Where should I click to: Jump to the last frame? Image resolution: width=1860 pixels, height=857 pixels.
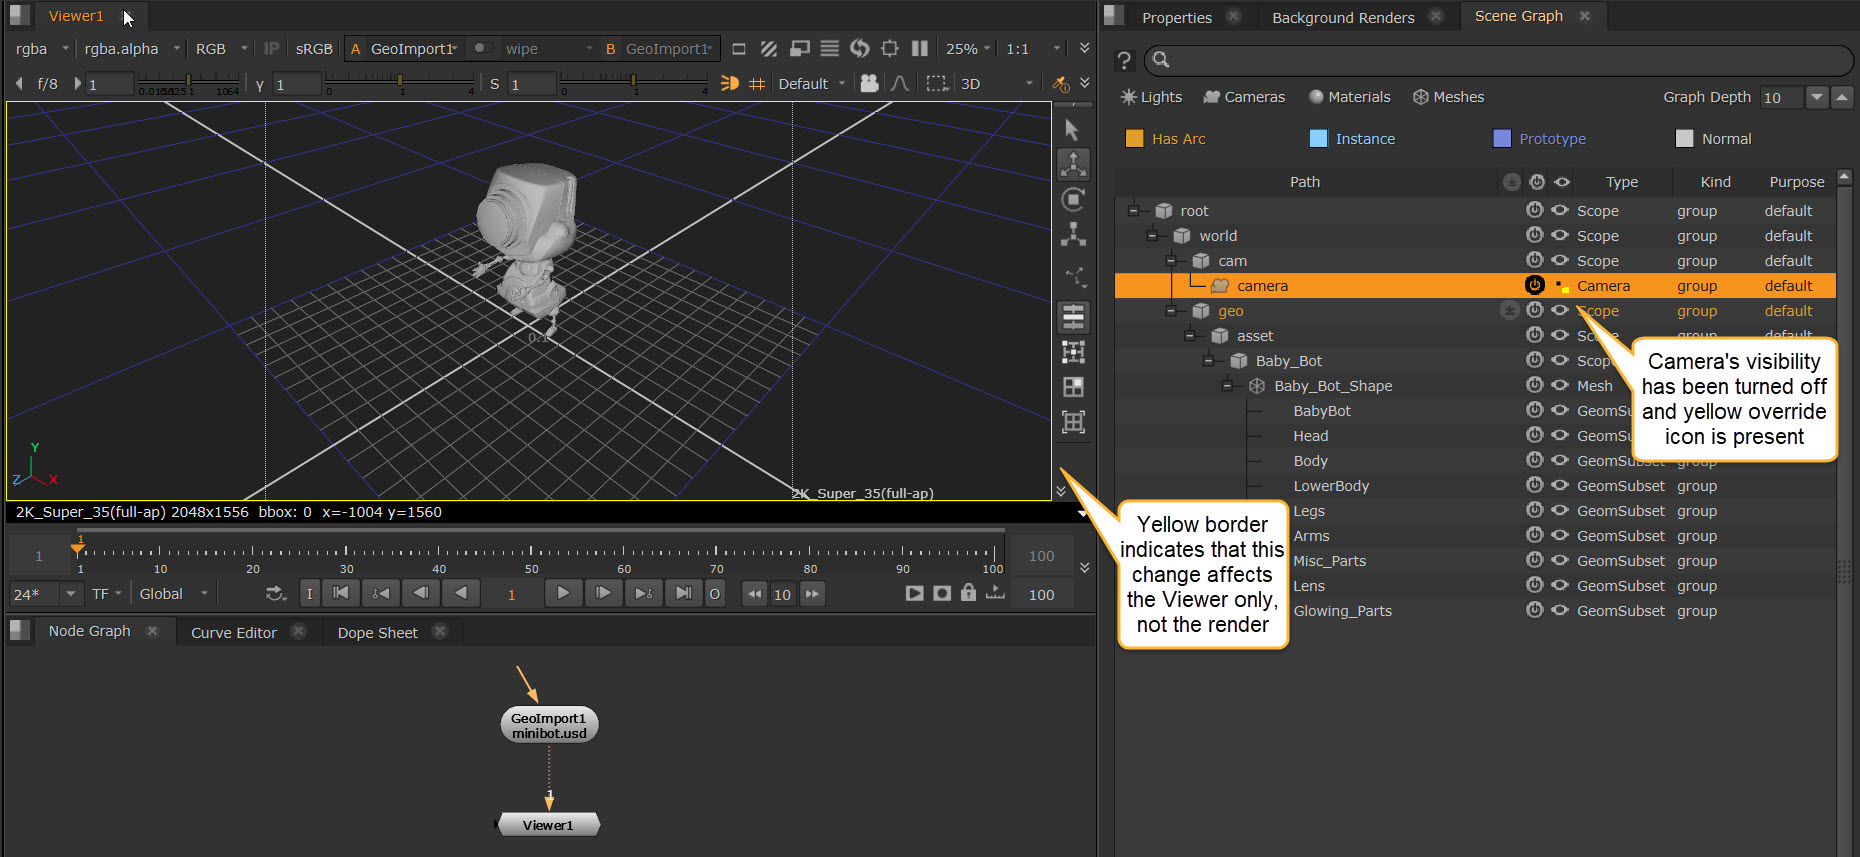683,594
